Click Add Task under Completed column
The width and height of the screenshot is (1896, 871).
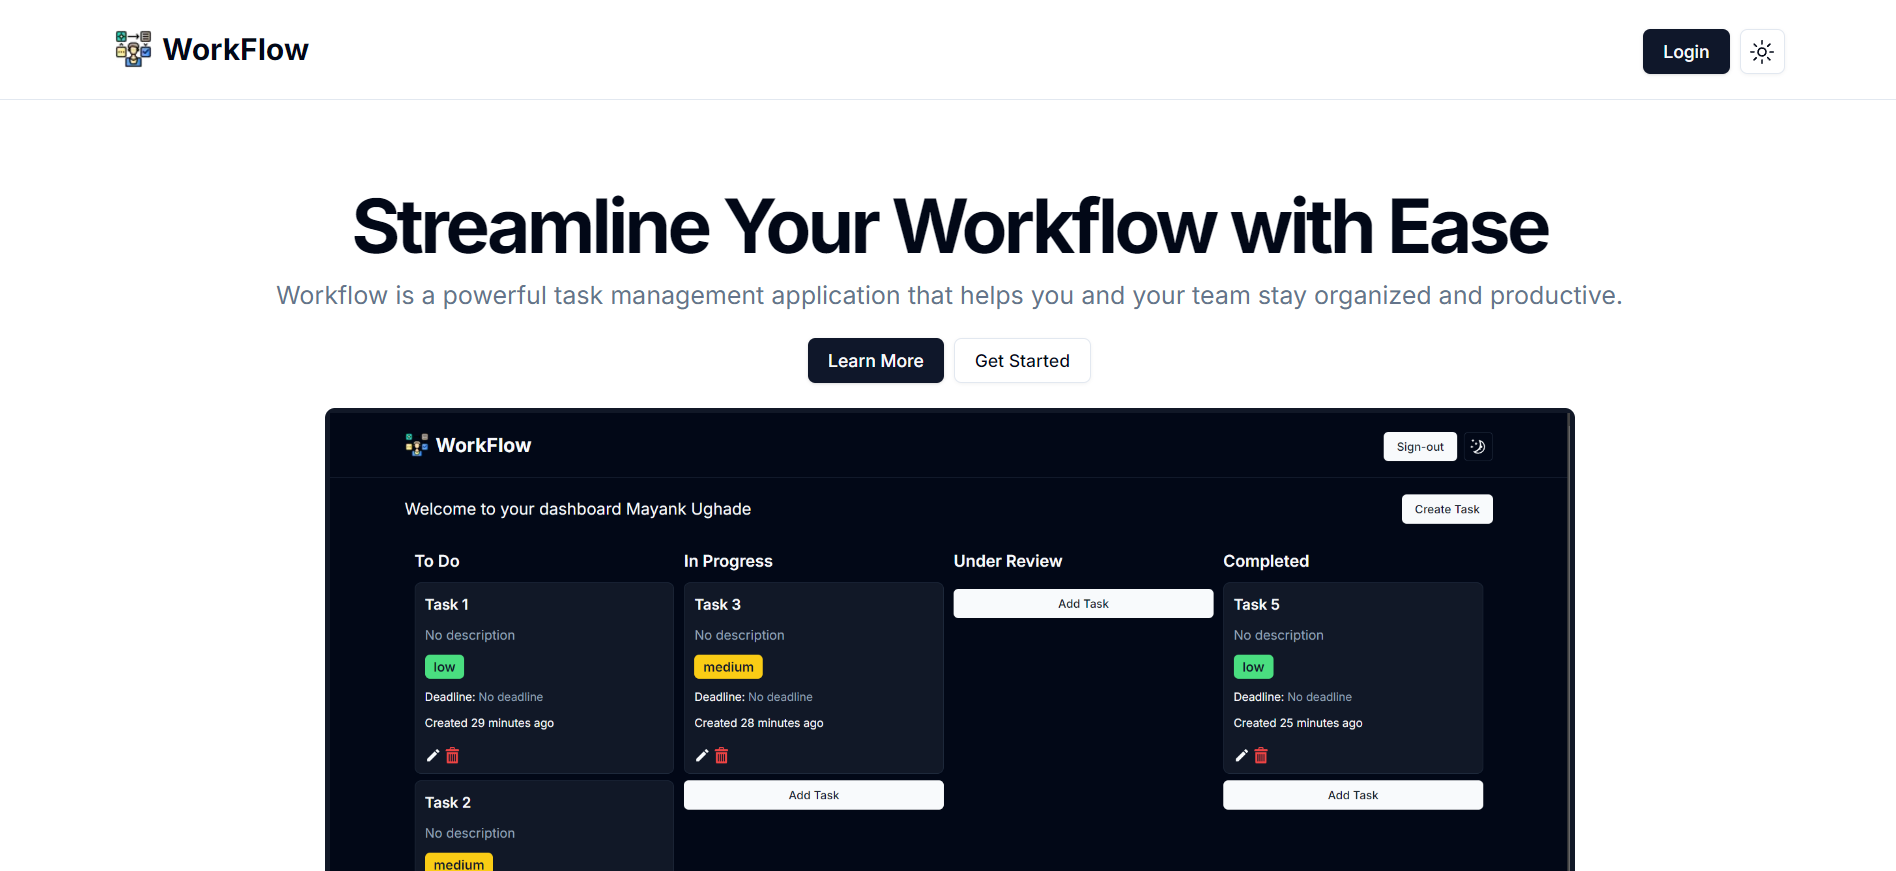pyautogui.click(x=1352, y=795)
